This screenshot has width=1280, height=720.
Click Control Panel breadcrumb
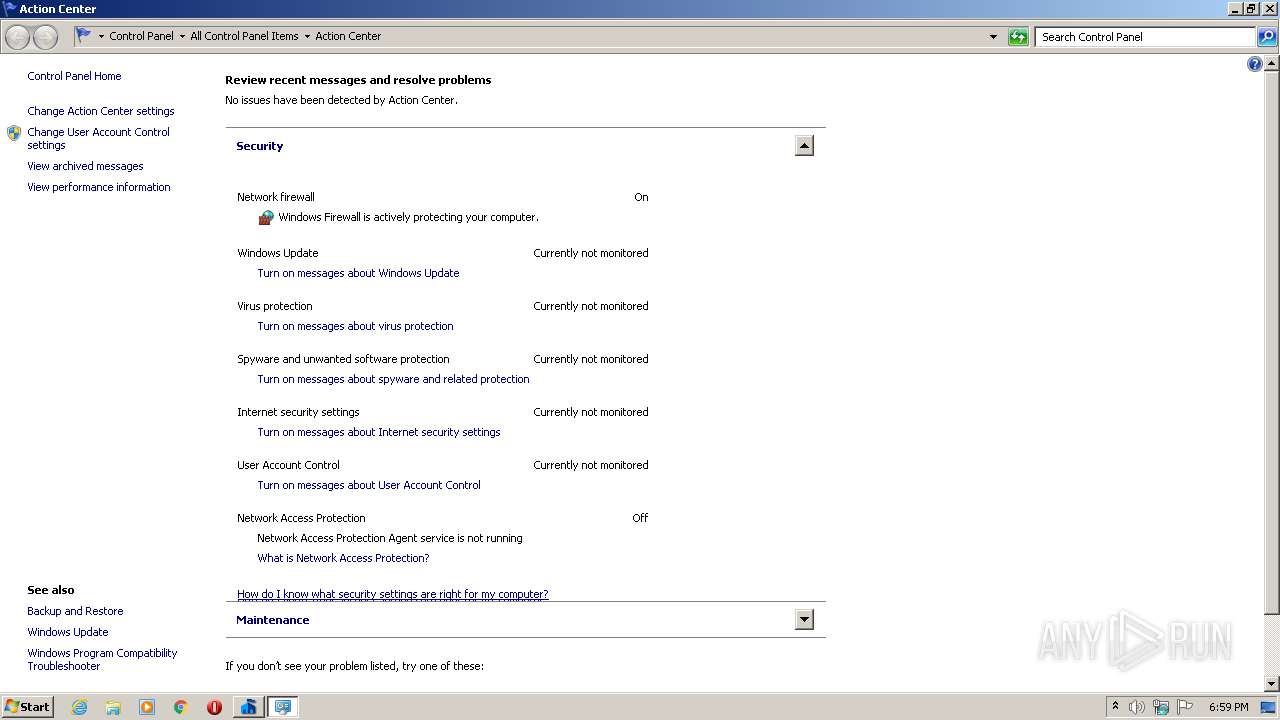[x=141, y=36]
